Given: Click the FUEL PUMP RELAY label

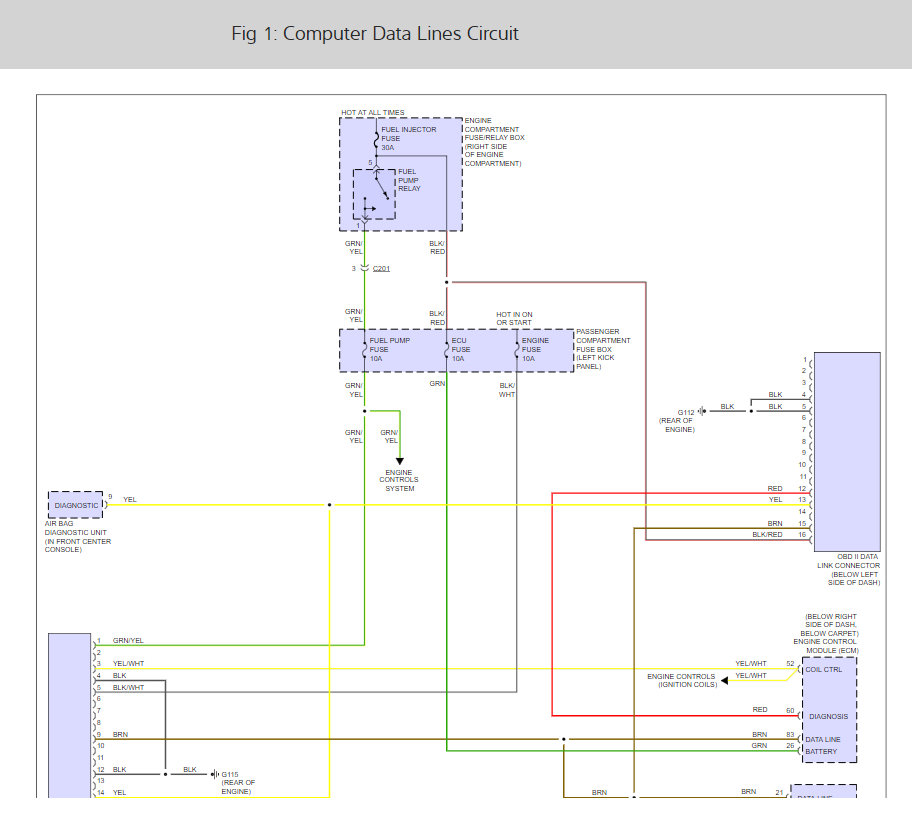Looking at the screenshot, I should point(409,180).
